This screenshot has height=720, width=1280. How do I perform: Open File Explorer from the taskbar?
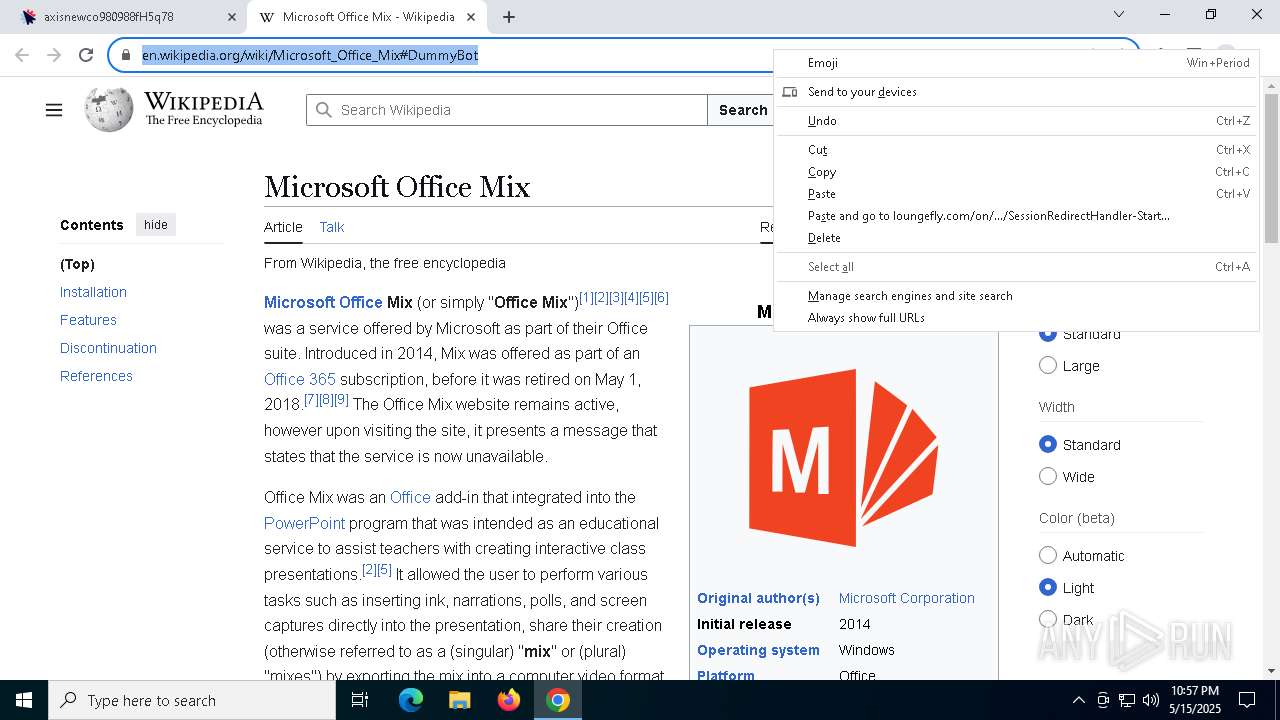(x=459, y=700)
